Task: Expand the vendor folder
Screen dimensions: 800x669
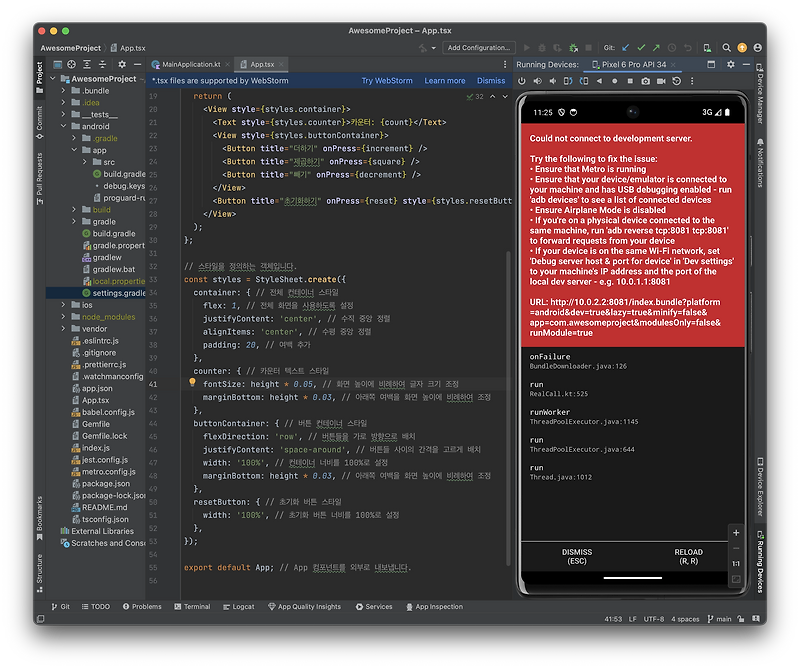Action: pyautogui.click(x=63, y=329)
